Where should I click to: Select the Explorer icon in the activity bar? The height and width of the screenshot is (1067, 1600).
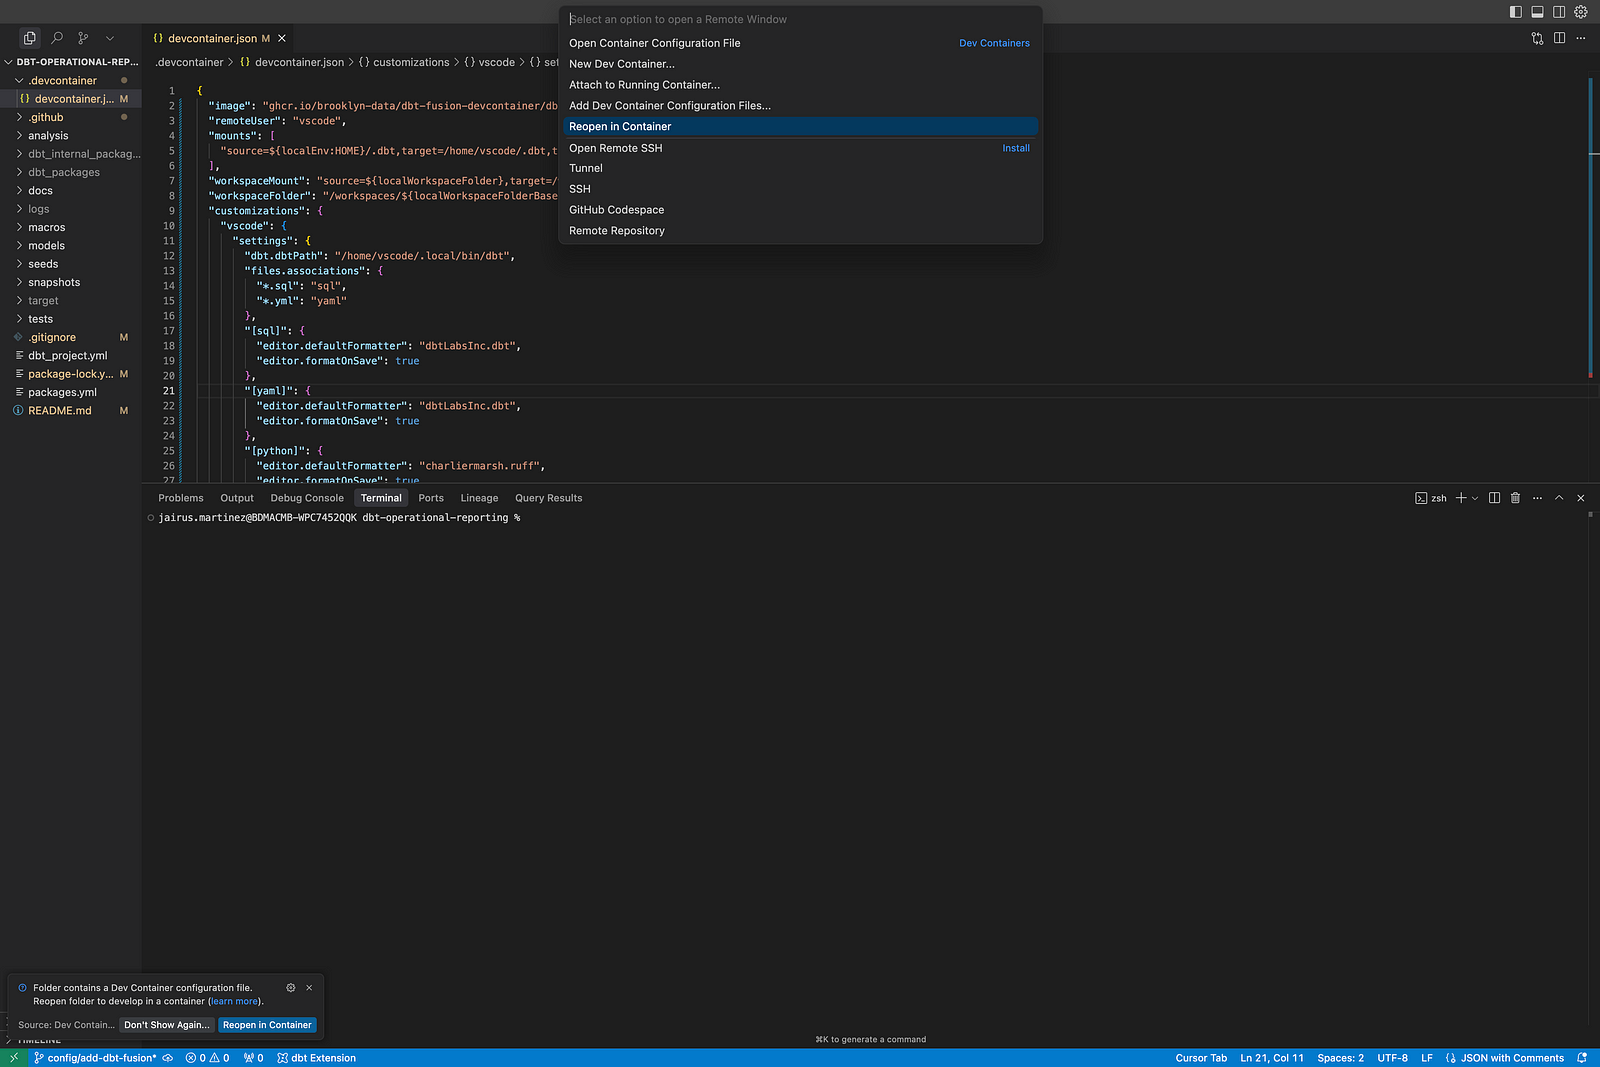(x=28, y=37)
